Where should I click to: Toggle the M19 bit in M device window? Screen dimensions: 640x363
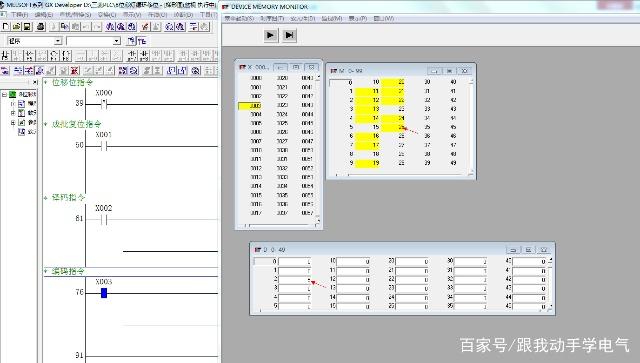(x=367, y=163)
